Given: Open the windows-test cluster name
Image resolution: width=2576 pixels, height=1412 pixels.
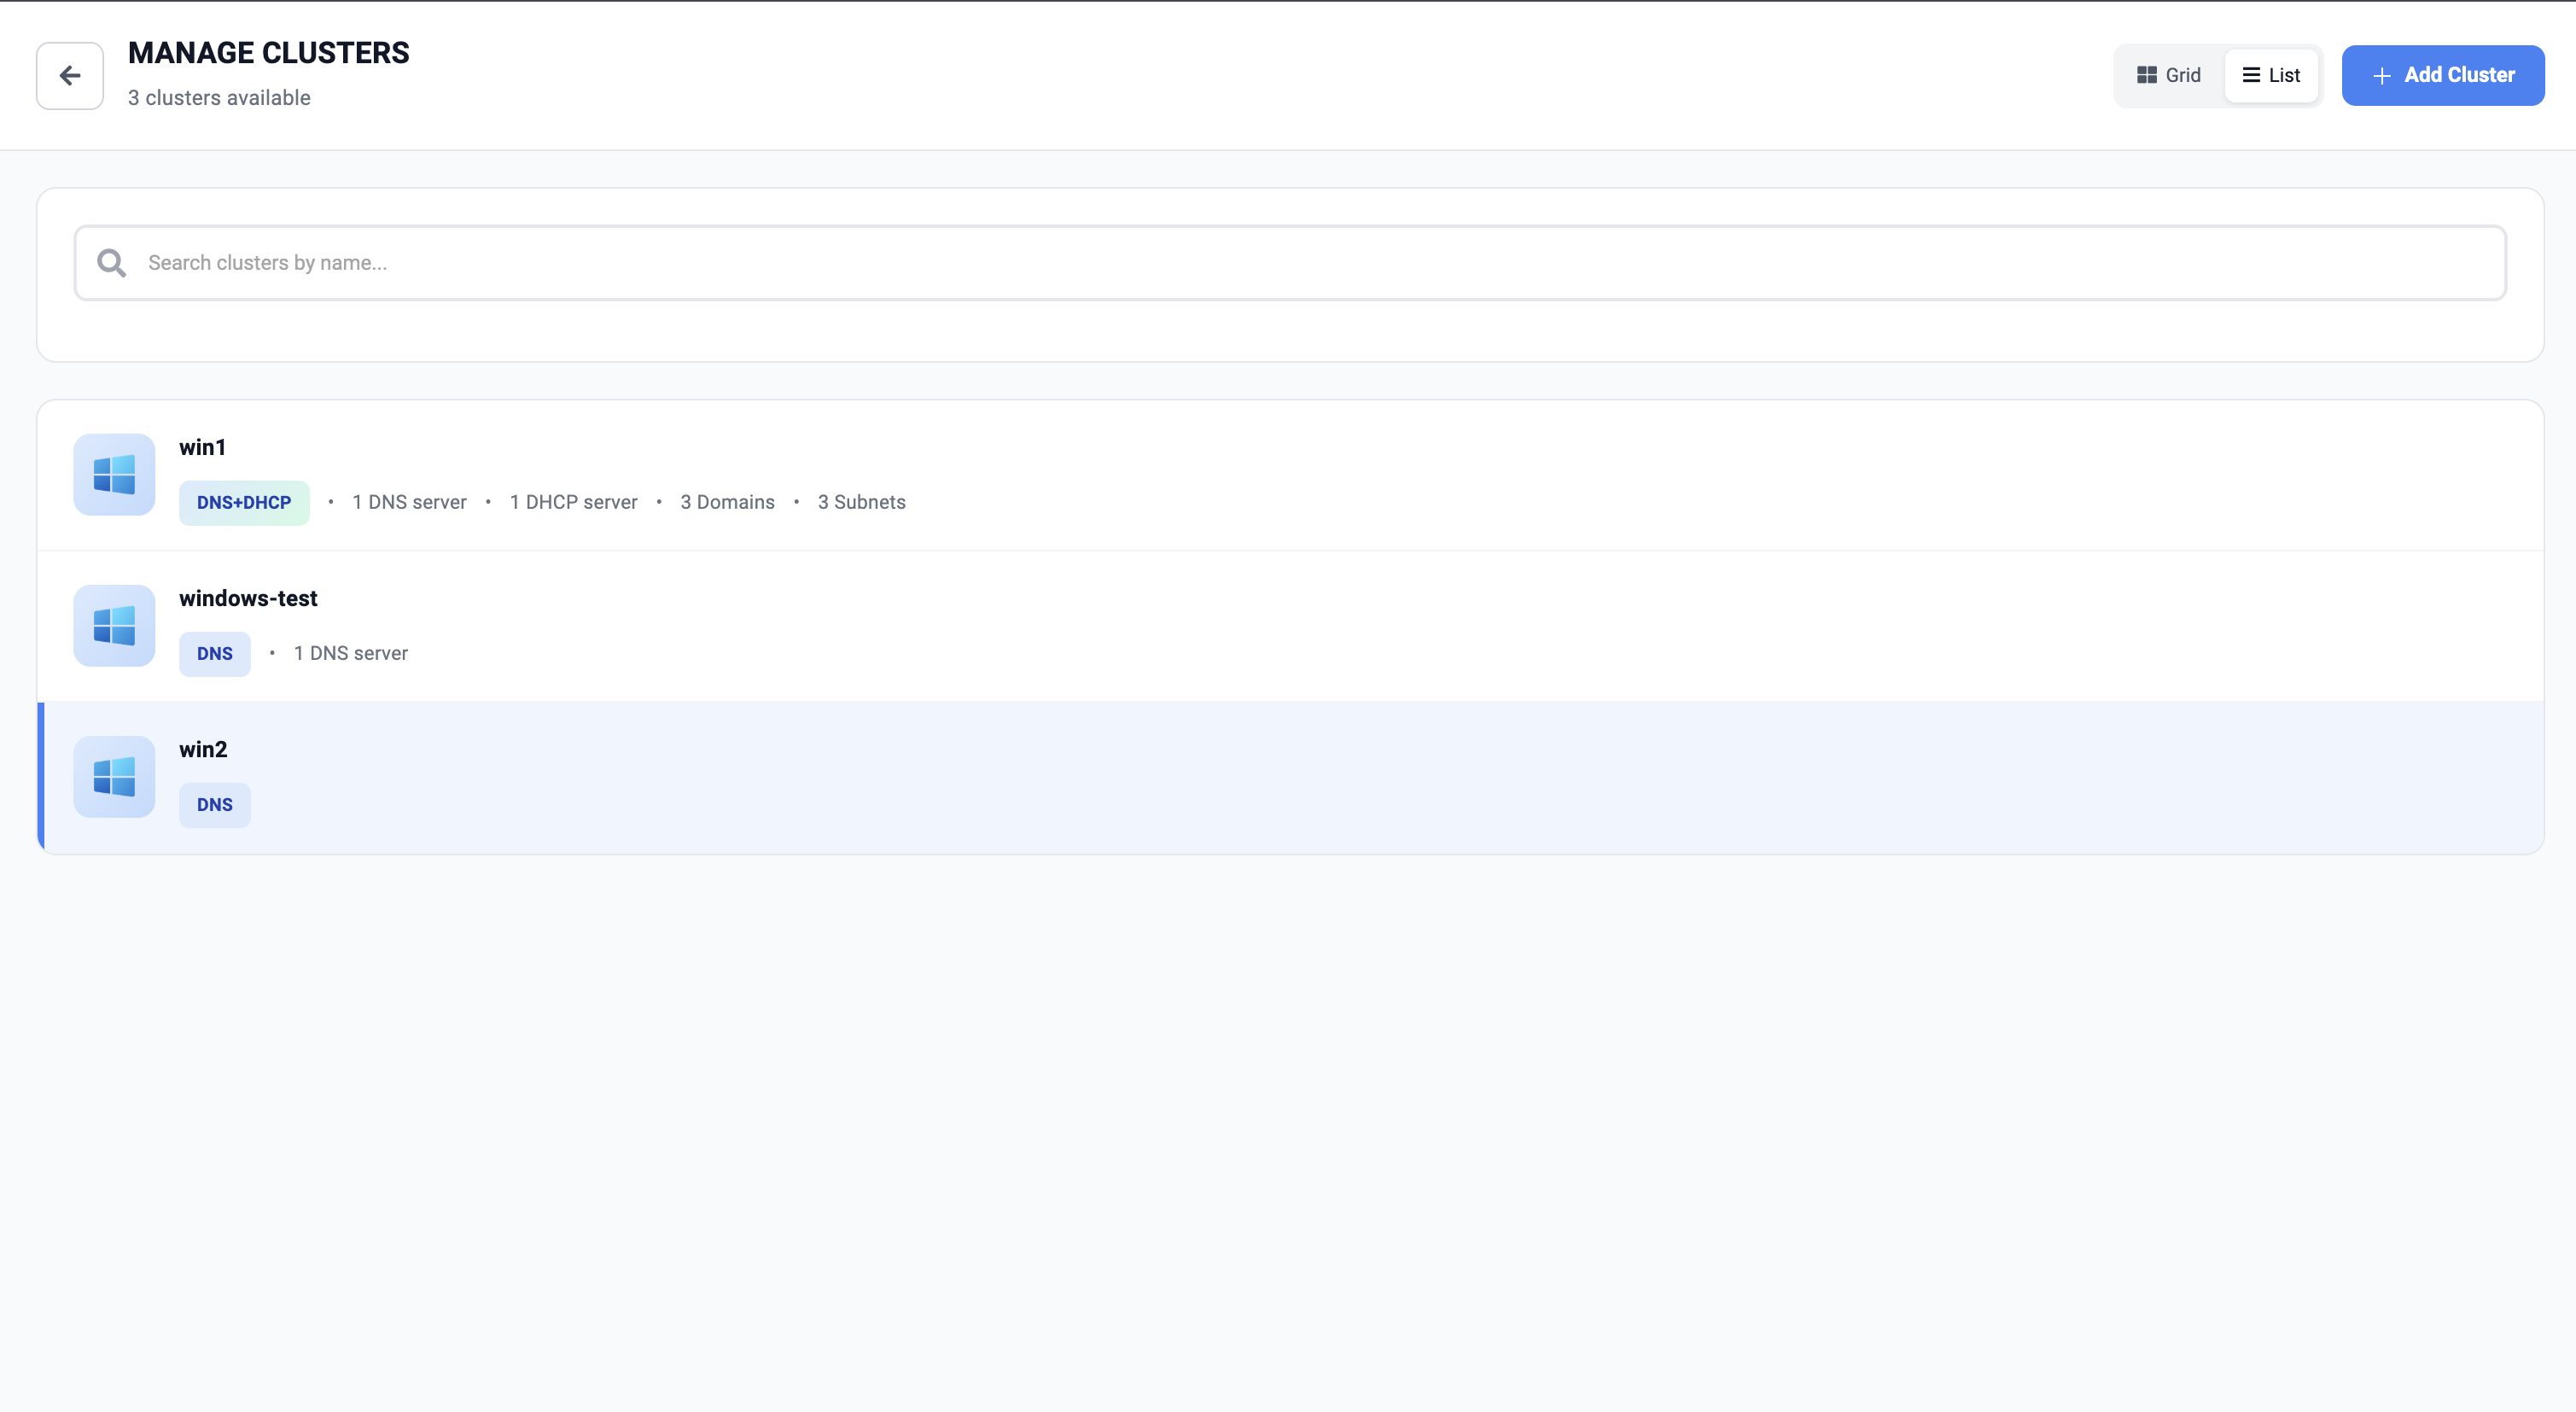Looking at the screenshot, I should pyautogui.click(x=248, y=598).
